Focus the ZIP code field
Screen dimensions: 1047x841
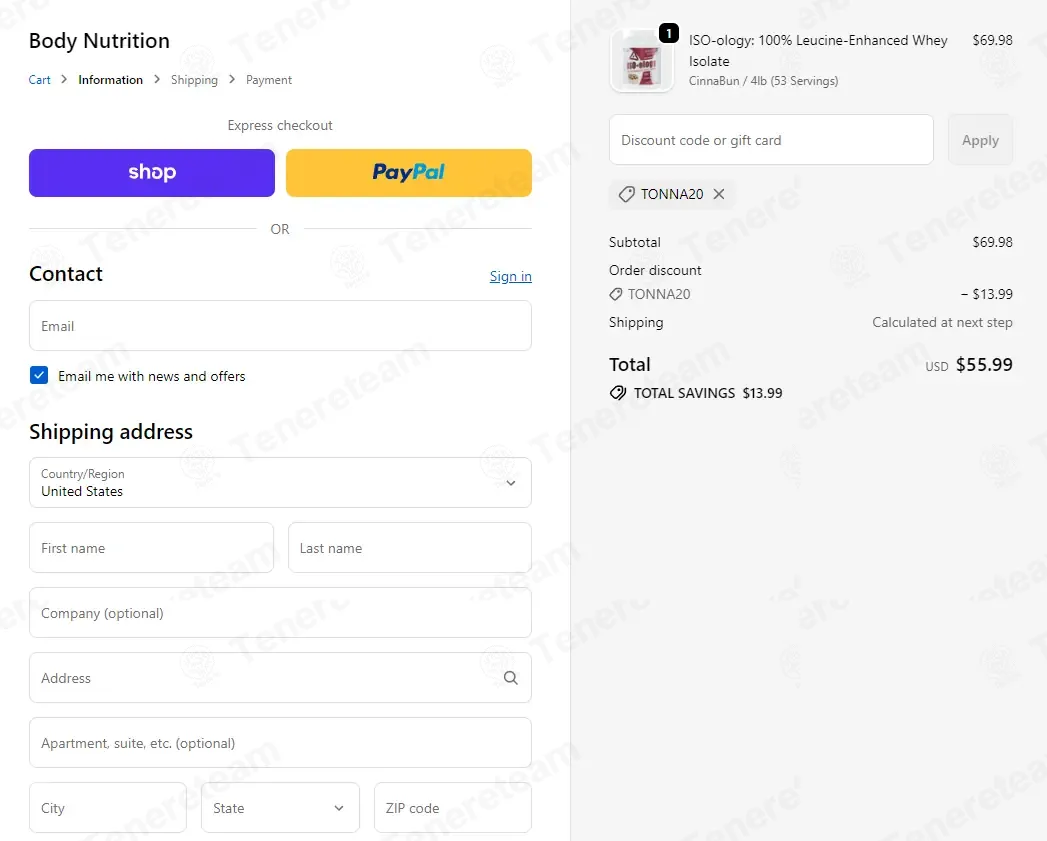453,808
